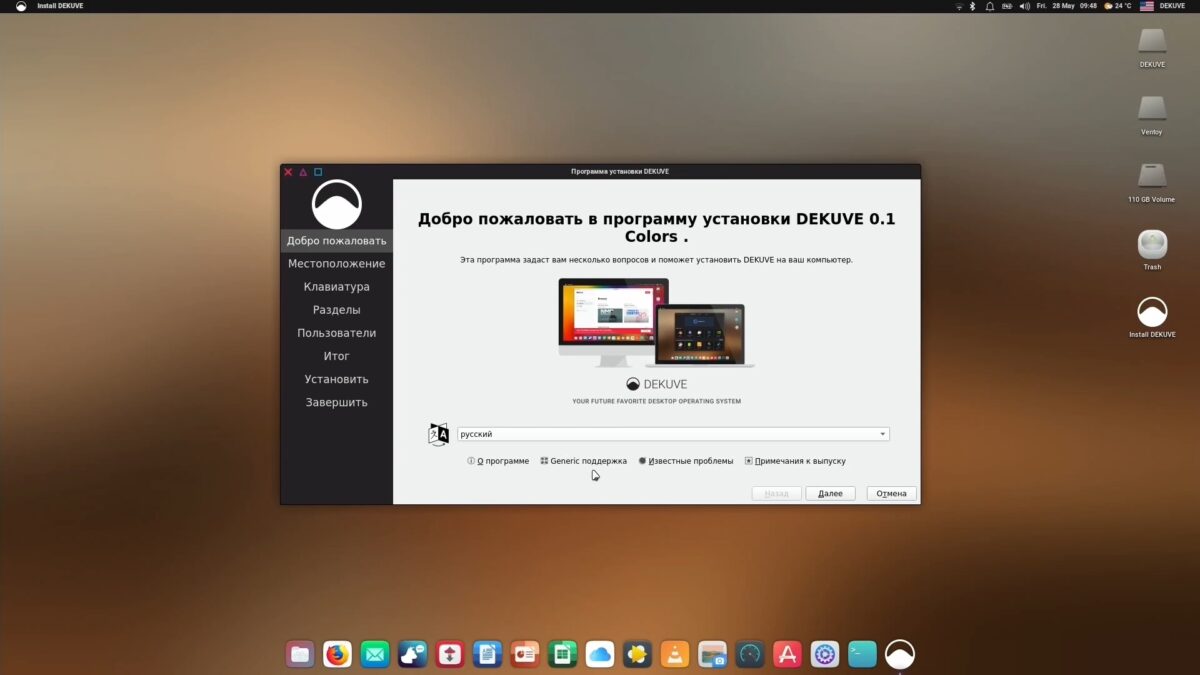The height and width of the screenshot is (675, 1200).
Task: Click the US flag keyboard layout indicator
Action: pyautogui.click(x=1147, y=6)
